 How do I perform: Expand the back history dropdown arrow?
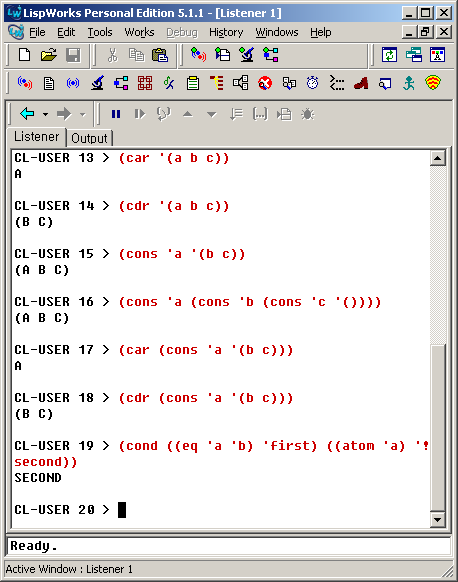point(45,114)
